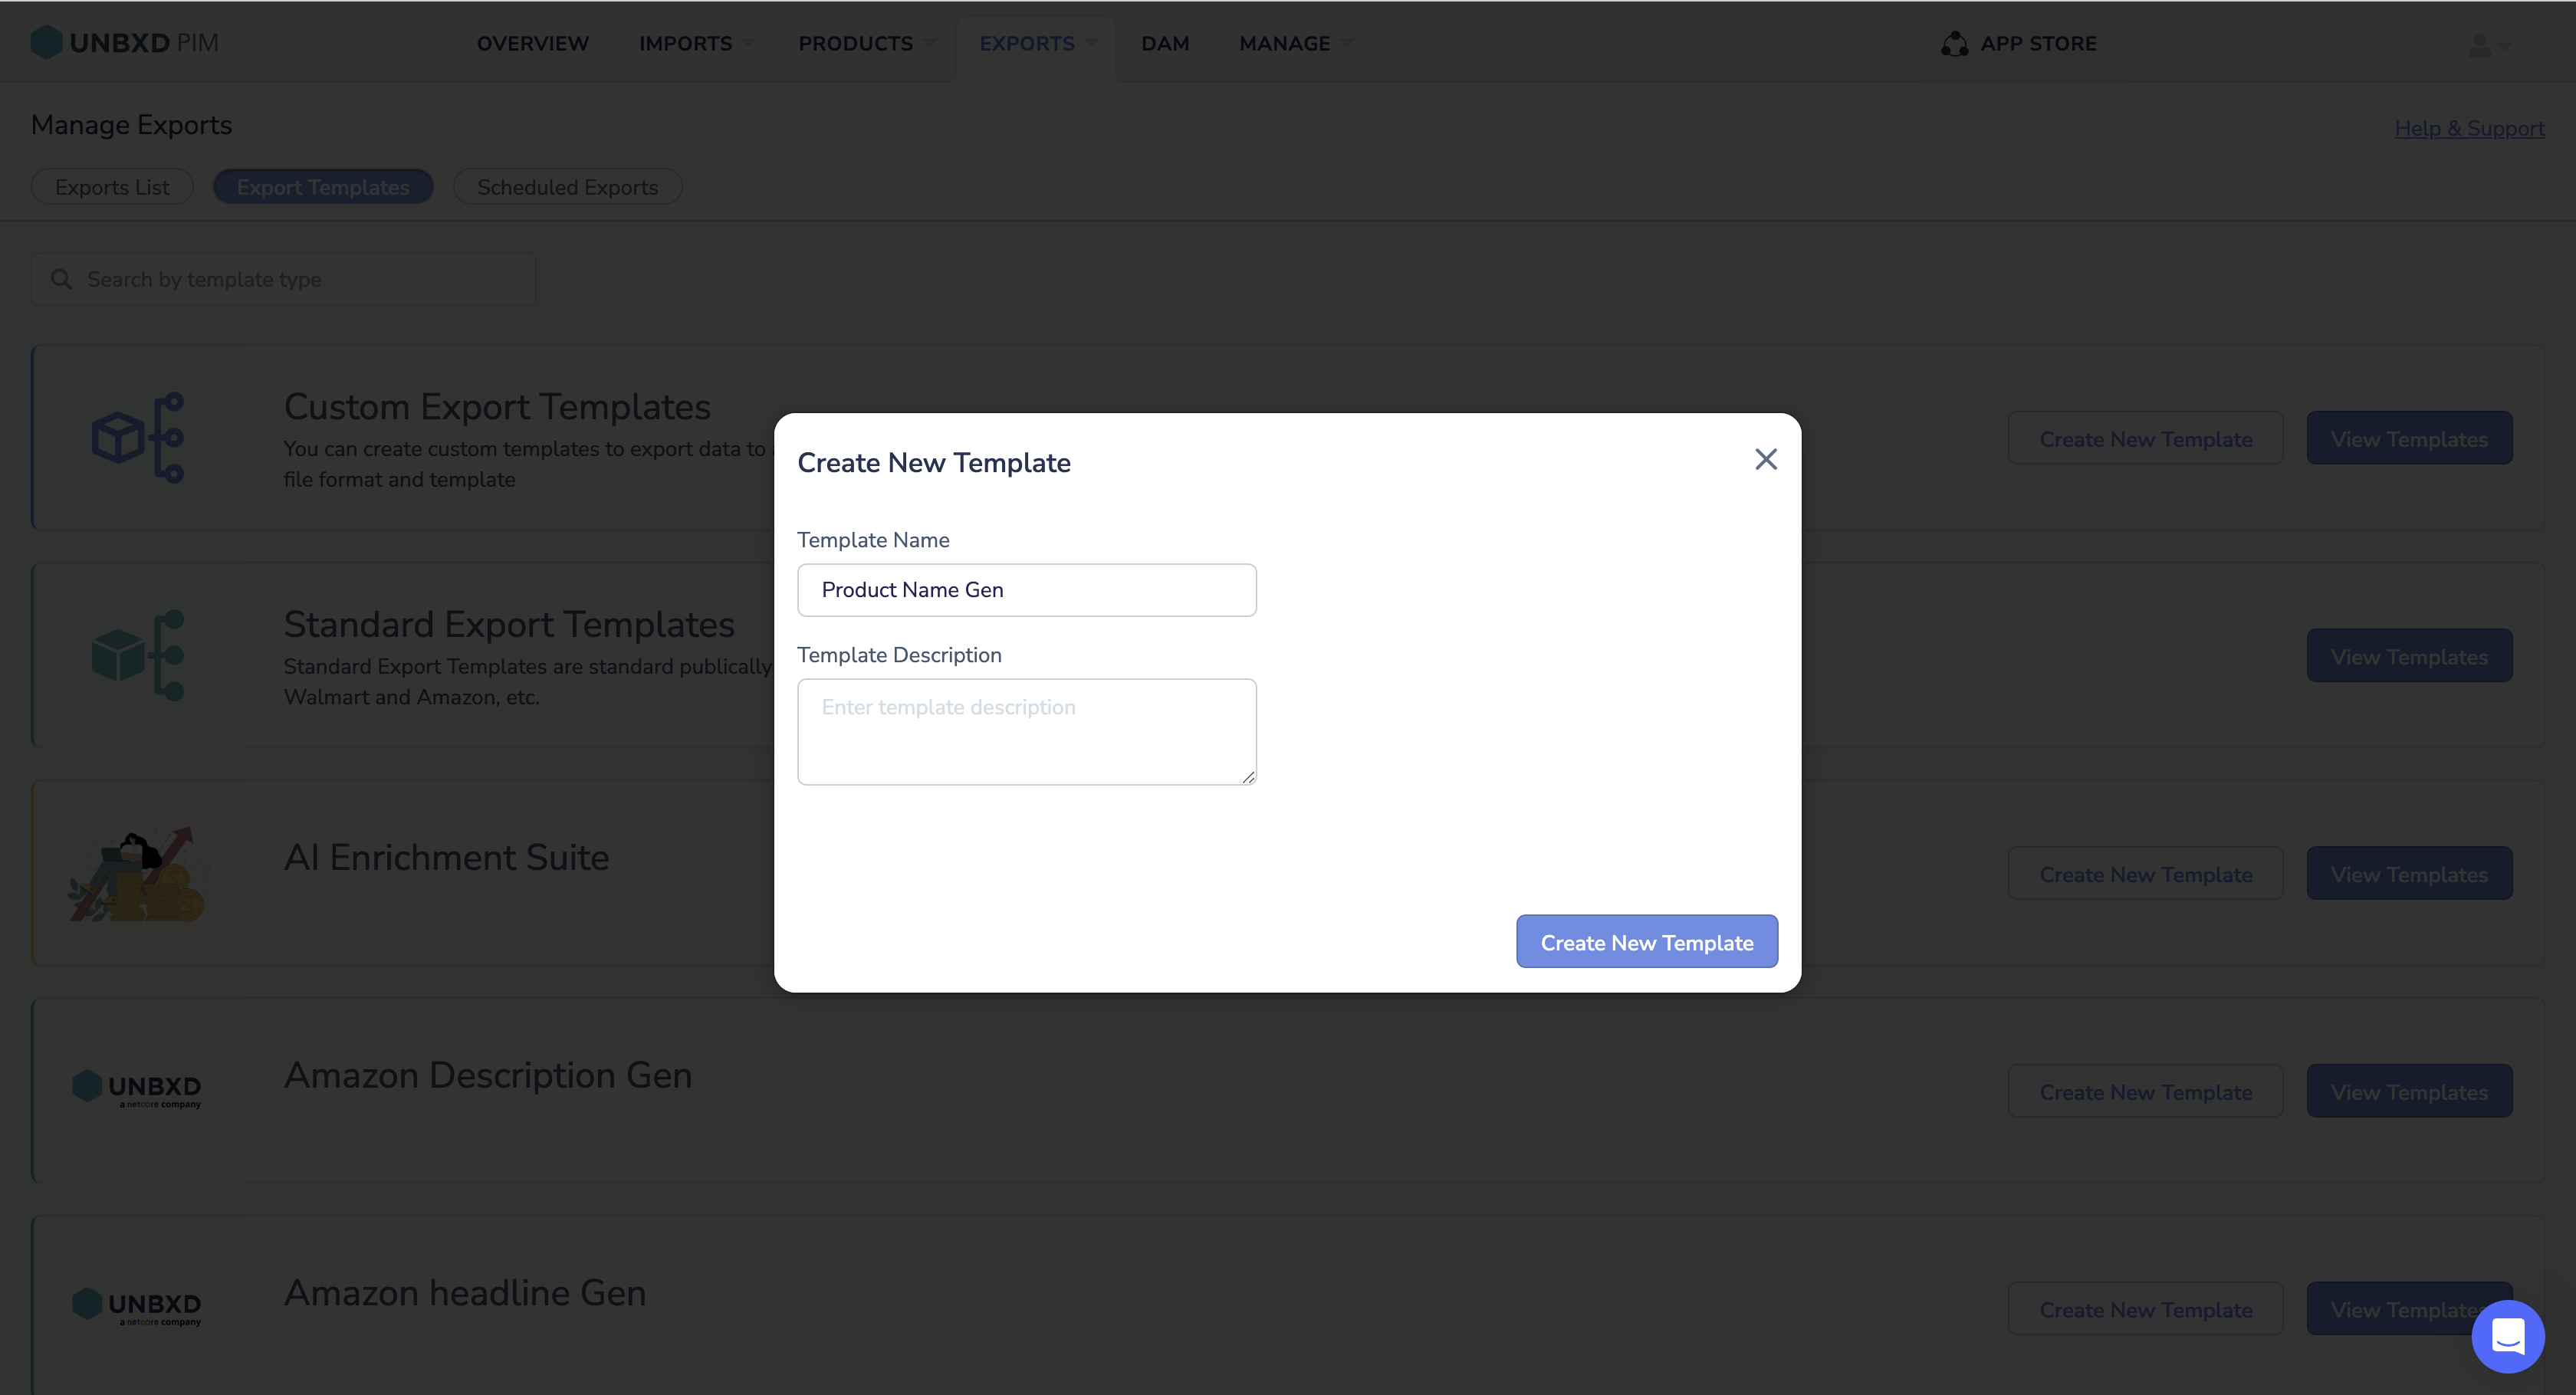Viewport: 2576px width, 1395px height.
Task: Click the blue Create New Template button
Action: click(1647, 942)
